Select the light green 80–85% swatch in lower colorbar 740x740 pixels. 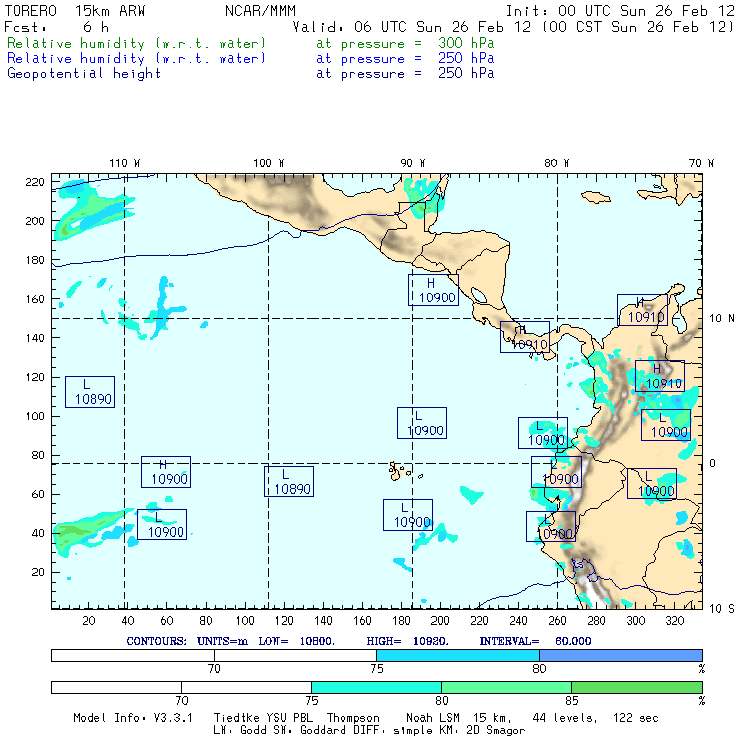tap(506, 687)
